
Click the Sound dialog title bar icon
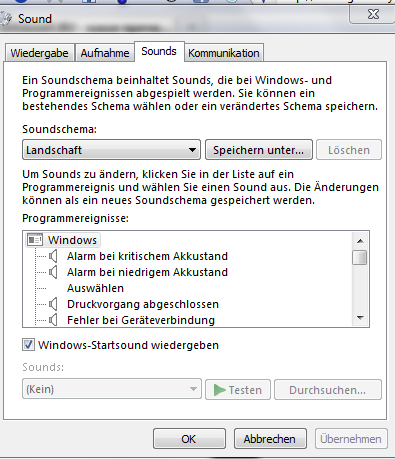click(x=6, y=19)
